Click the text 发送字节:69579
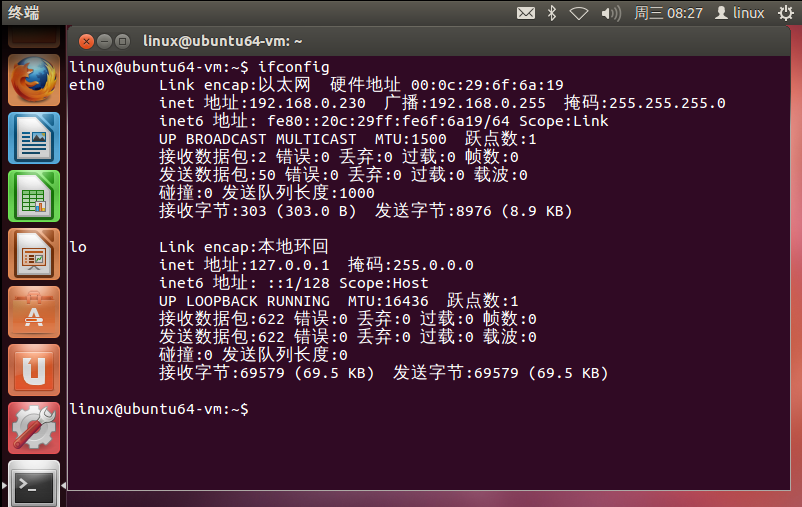Image resolution: width=802 pixels, height=507 pixels. (x=456, y=373)
